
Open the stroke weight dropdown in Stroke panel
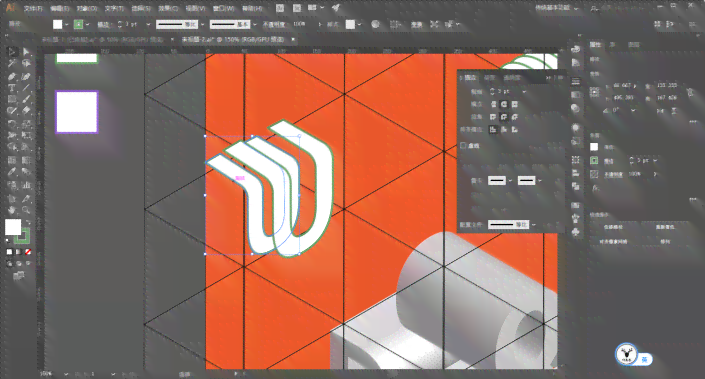click(524, 92)
